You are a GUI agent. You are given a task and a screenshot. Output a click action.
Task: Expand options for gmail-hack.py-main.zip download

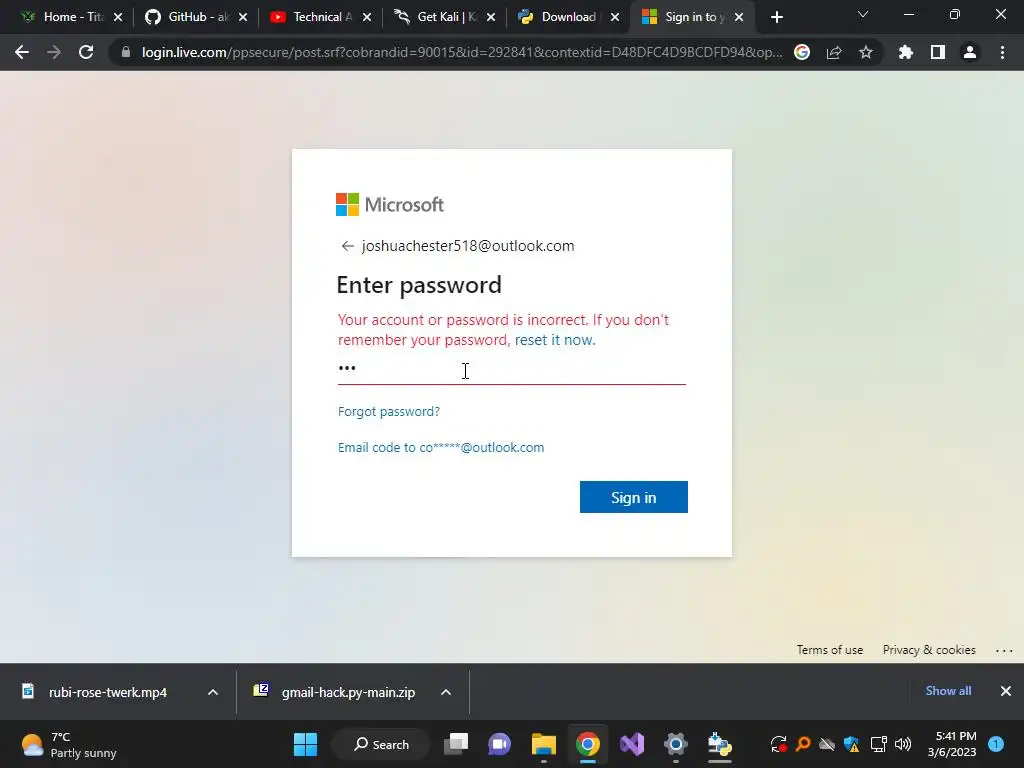[446, 692]
